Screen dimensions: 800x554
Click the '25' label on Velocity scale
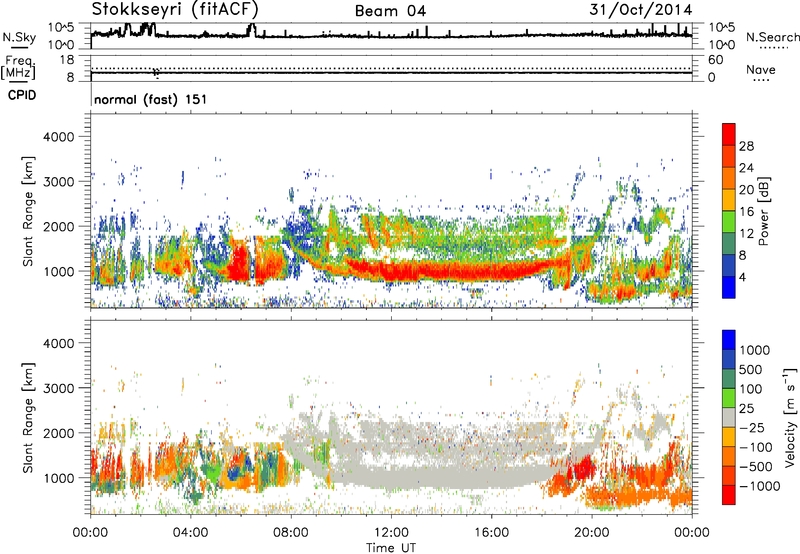[x=747, y=408]
